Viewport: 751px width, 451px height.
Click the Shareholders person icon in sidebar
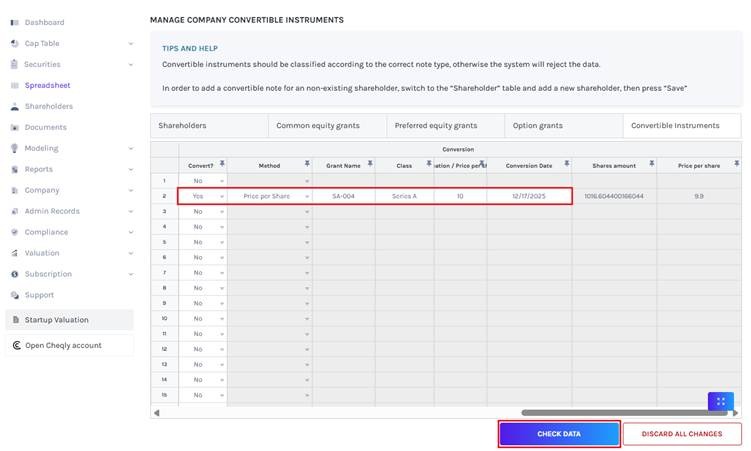pyautogui.click(x=14, y=106)
